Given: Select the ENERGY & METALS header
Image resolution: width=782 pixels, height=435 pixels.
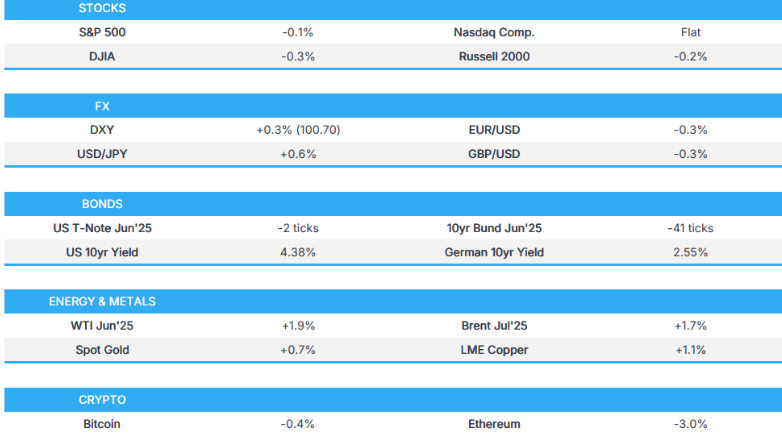Looking at the screenshot, I should [x=102, y=301].
